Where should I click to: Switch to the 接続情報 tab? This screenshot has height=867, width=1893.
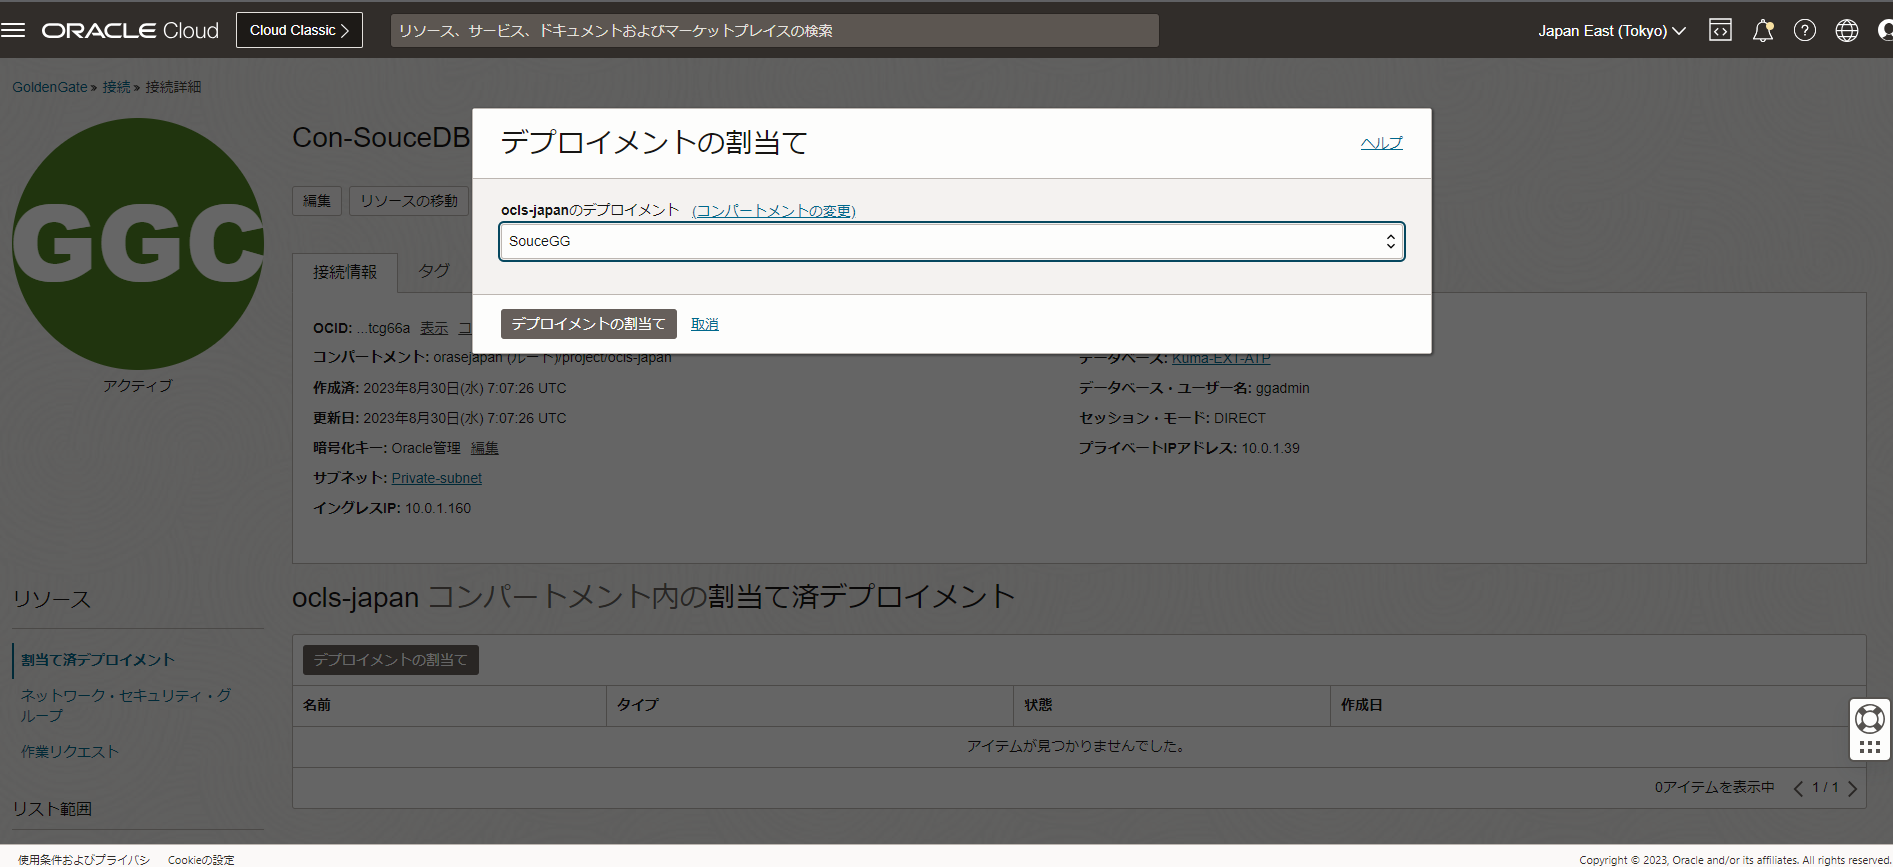click(x=345, y=272)
